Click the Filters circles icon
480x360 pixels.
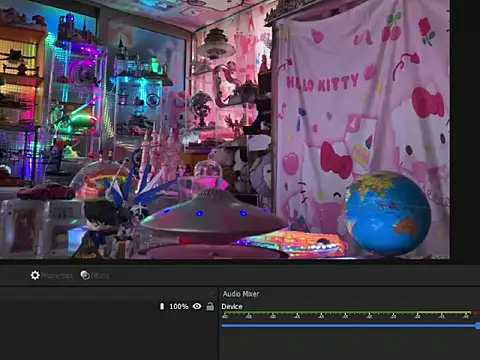click(85, 275)
